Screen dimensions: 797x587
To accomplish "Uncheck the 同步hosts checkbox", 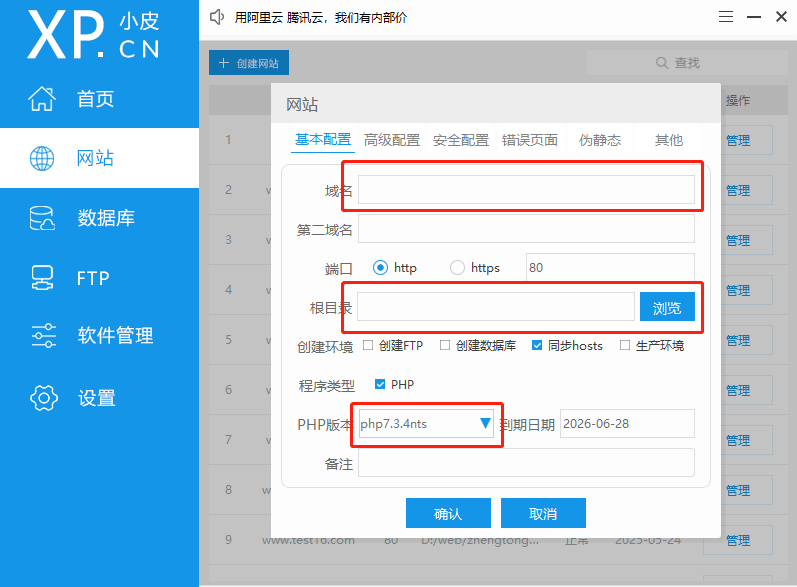I will click(537, 346).
